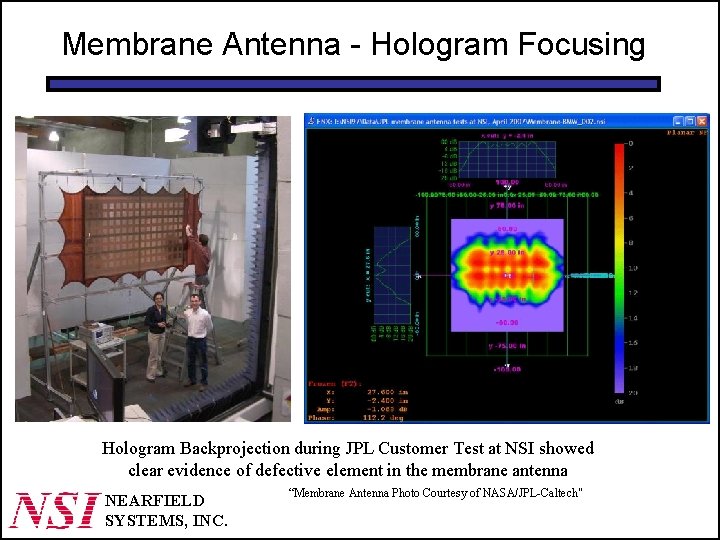
Task: Maximize the NSI hologram plot window
Action: (x=690, y=121)
